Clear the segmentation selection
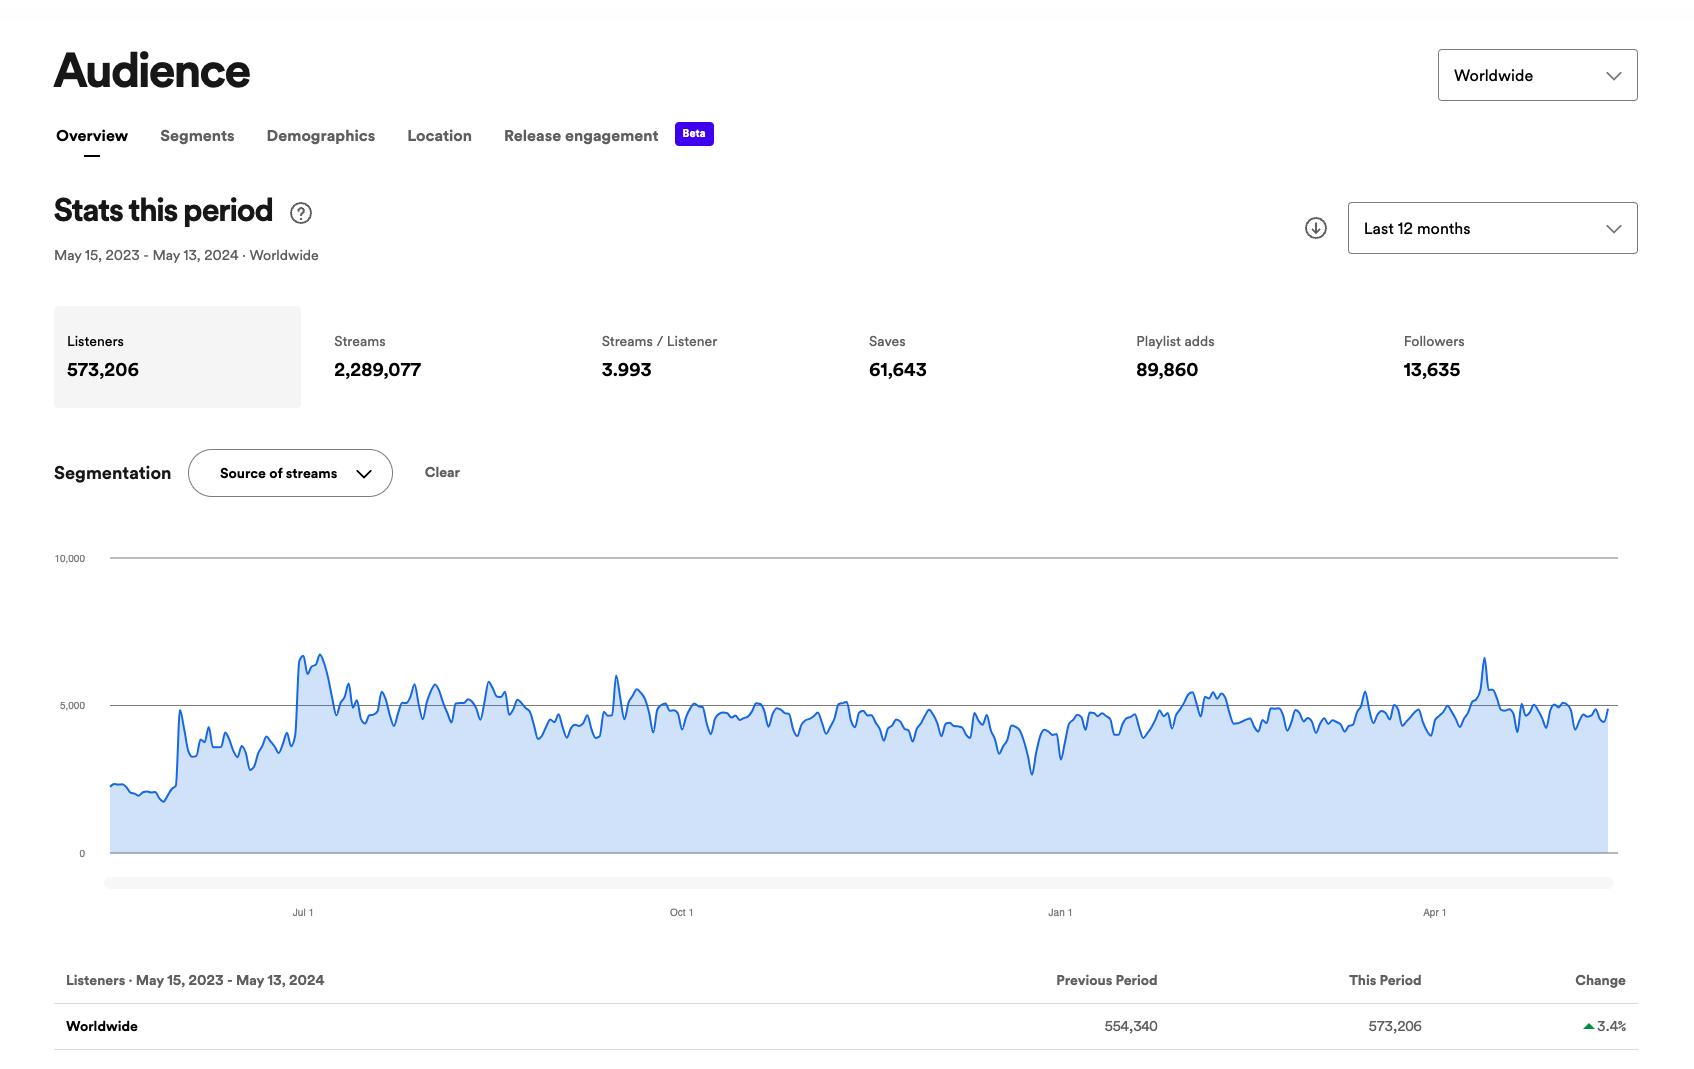 click(x=442, y=472)
